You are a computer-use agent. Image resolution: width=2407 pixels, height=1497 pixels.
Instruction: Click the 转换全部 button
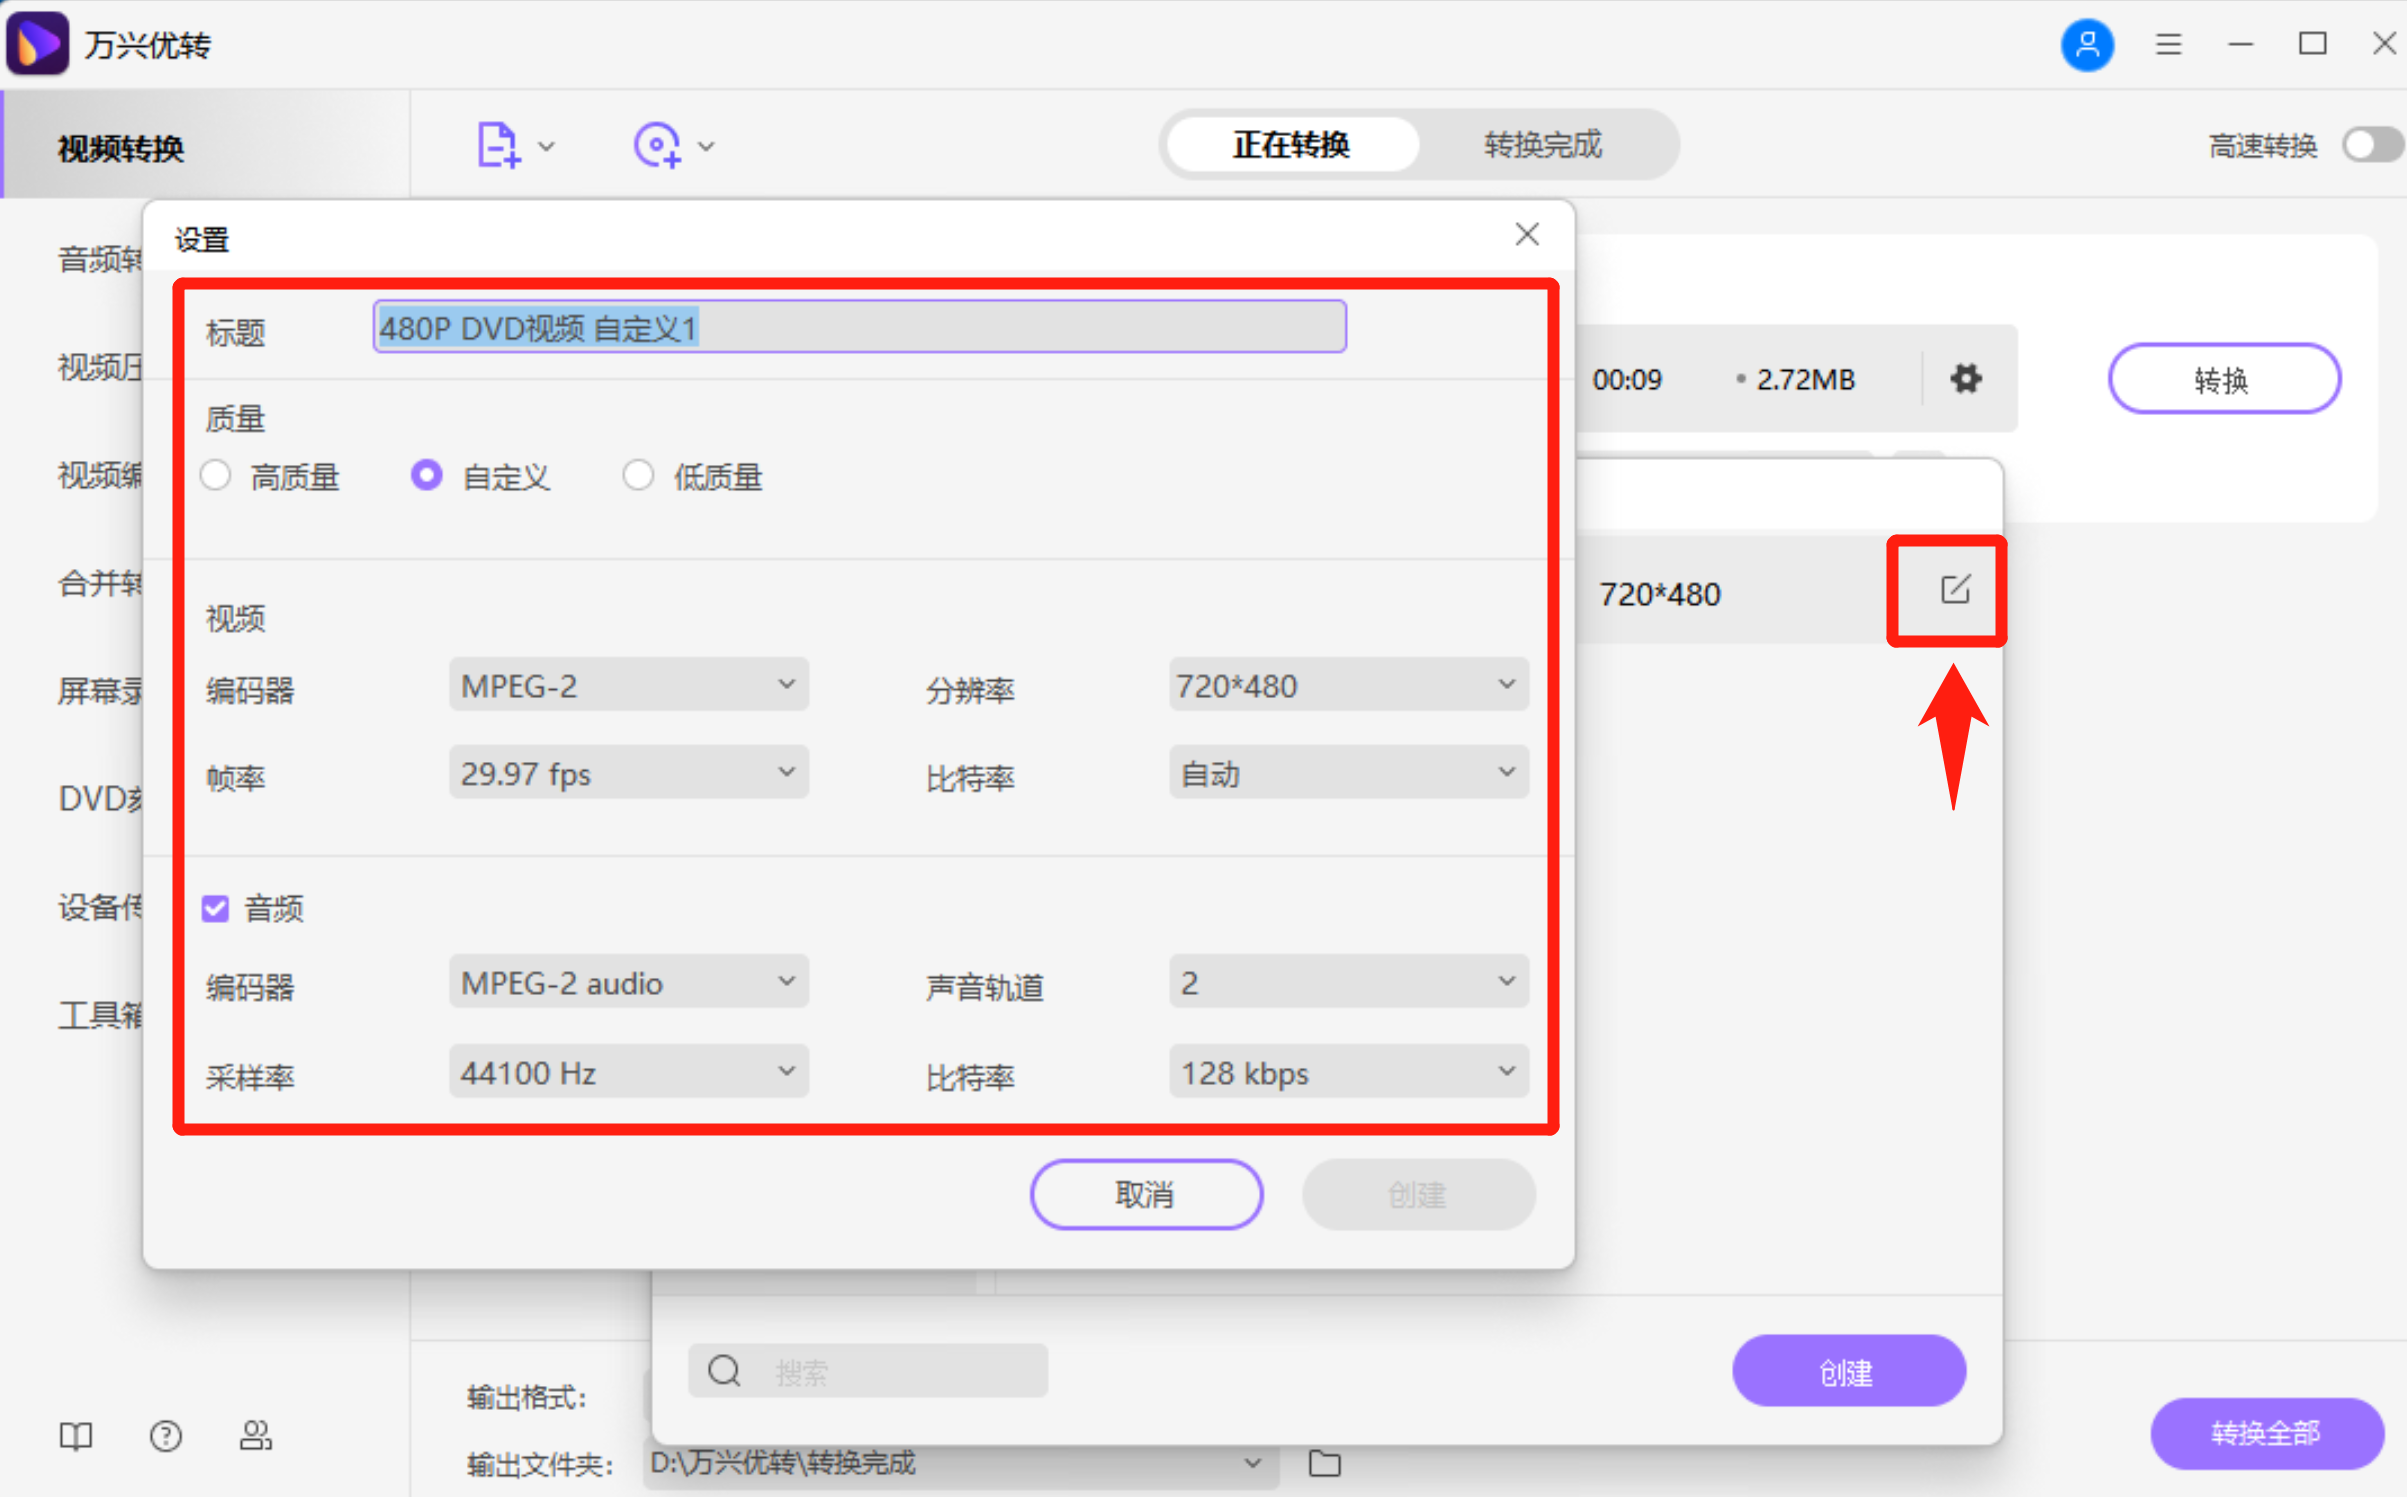click(2266, 1434)
